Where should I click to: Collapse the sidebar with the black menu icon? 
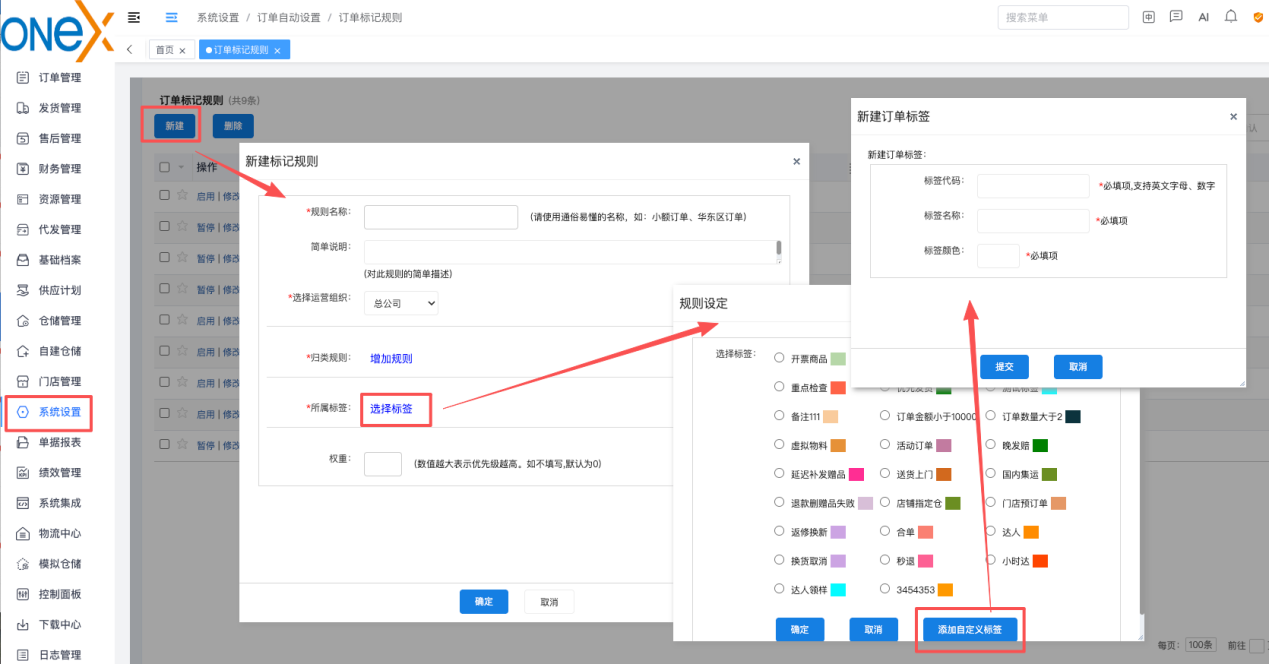click(134, 17)
